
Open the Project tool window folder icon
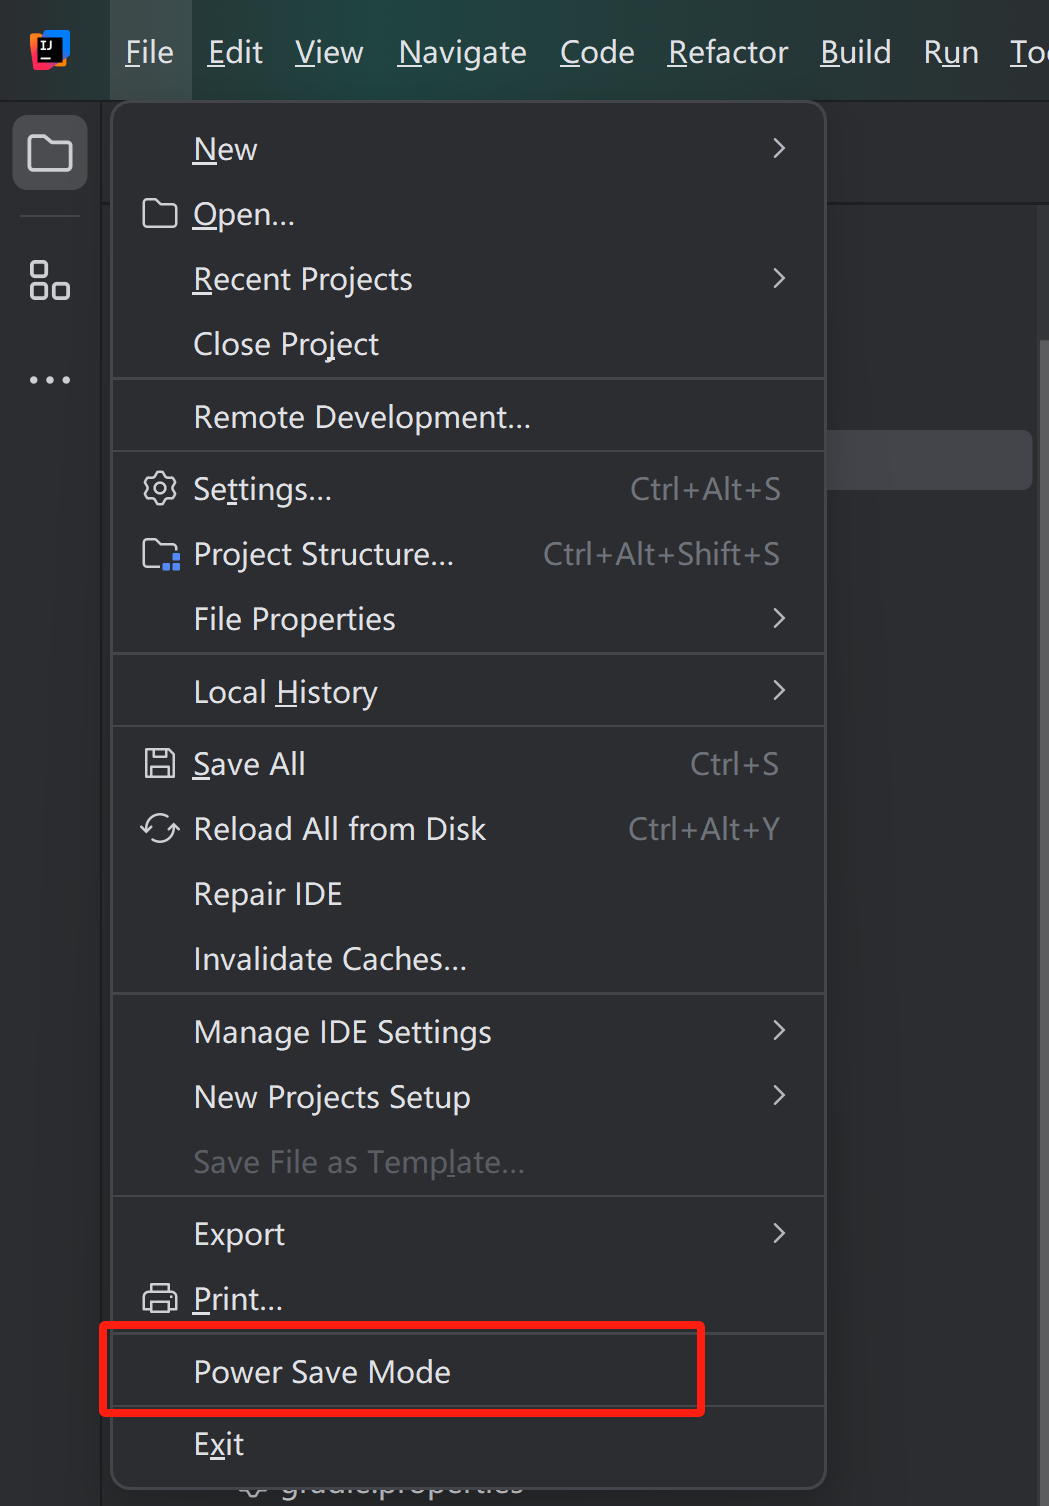(50, 153)
